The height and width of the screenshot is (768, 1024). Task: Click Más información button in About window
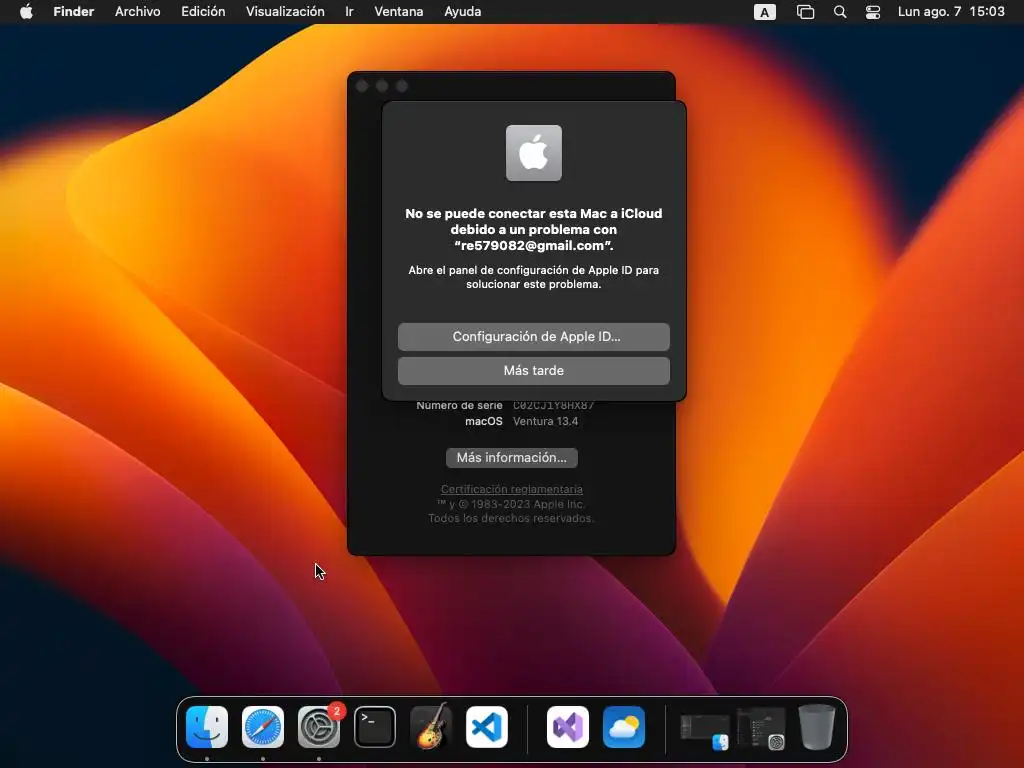tap(511, 458)
